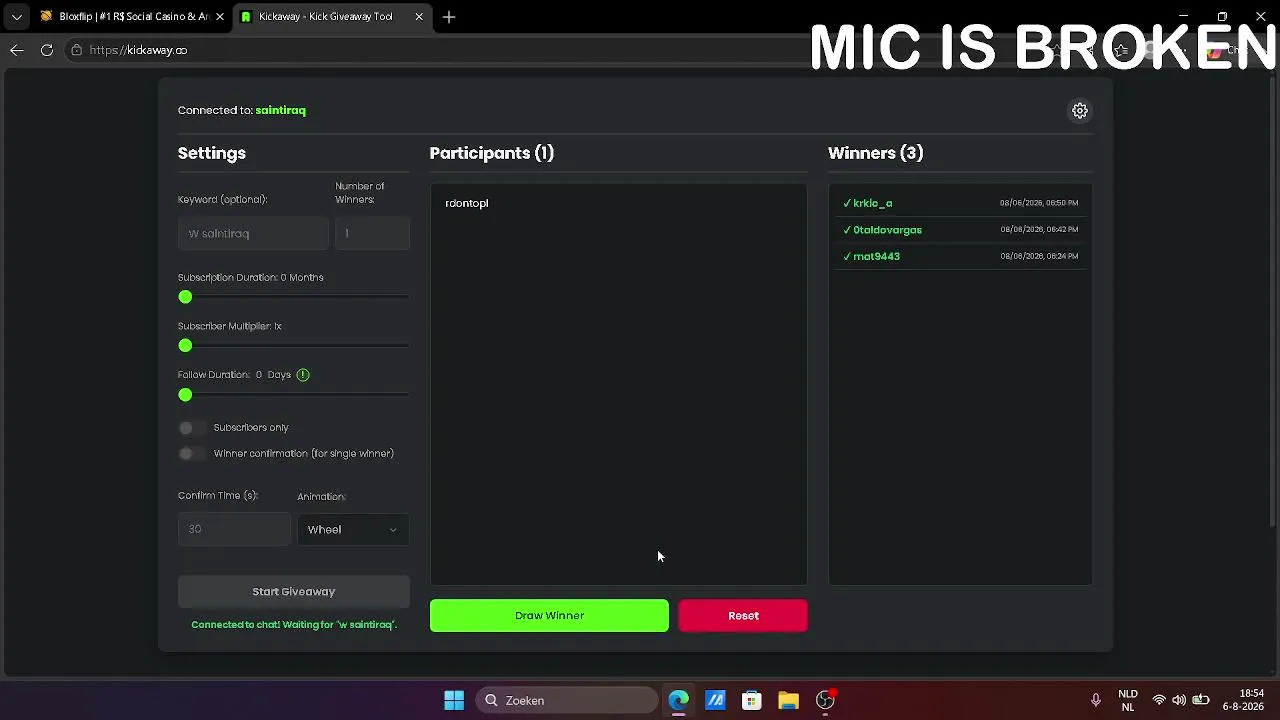Click the 08:50 PM winner timestamp
This screenshot has width=1280, height=720.
click(x=1039, y=203)
